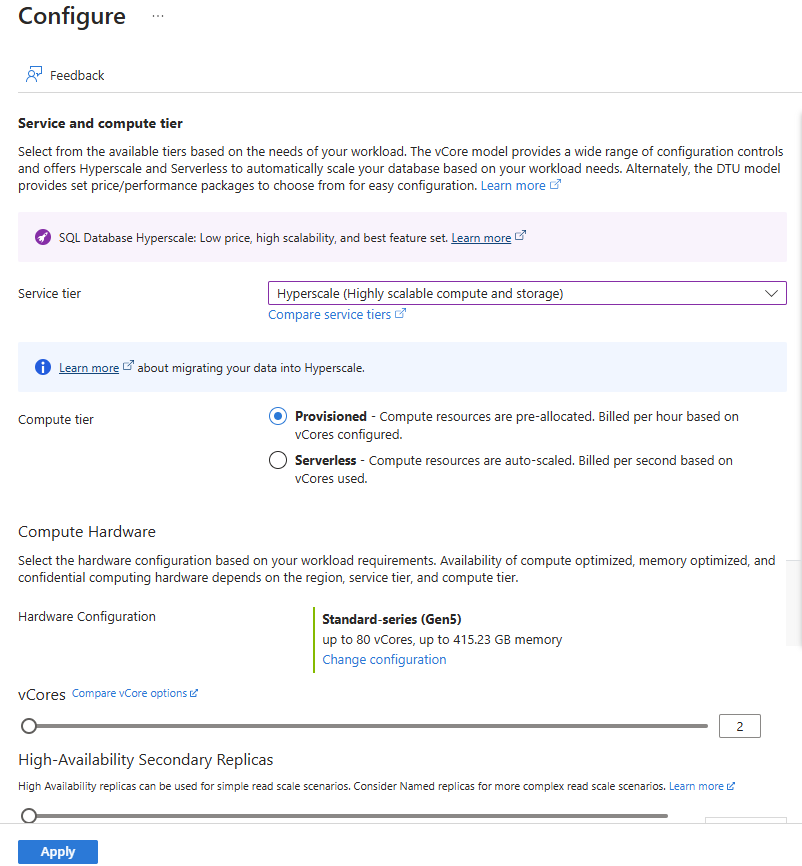Select the Provisioned compute tier option
Screen dimensions: 802x866
pyautogui.click(x=277, y=416)
